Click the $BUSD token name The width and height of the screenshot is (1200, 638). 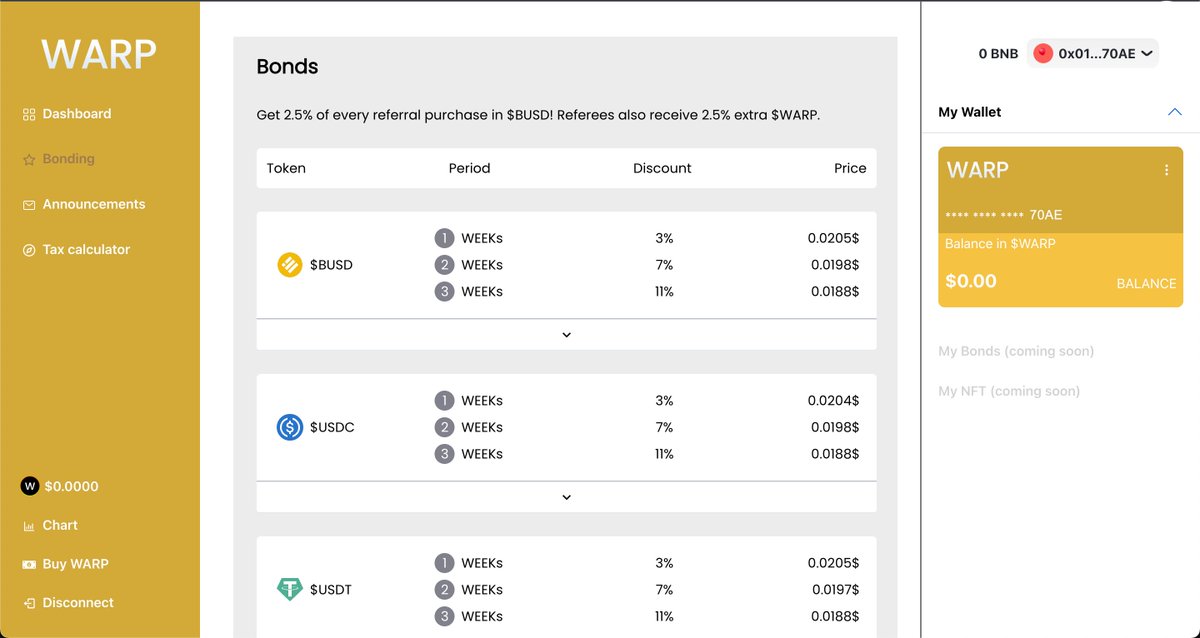tap(331, 265)
